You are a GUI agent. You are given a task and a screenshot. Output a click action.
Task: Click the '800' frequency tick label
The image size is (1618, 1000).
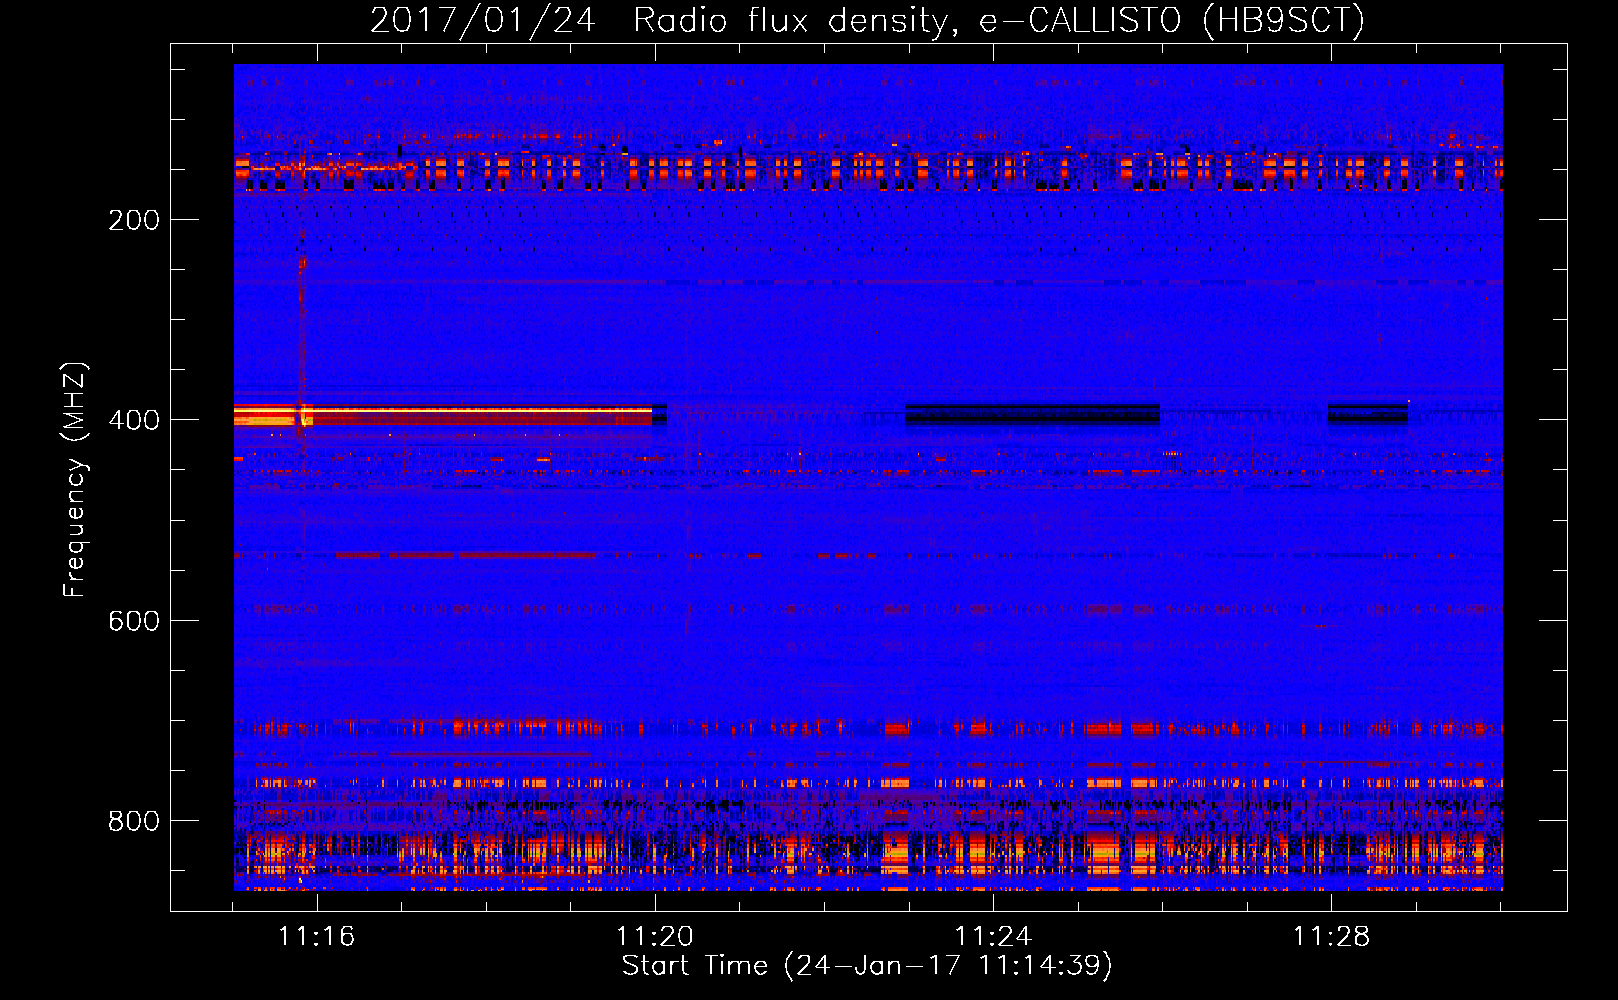134,821
